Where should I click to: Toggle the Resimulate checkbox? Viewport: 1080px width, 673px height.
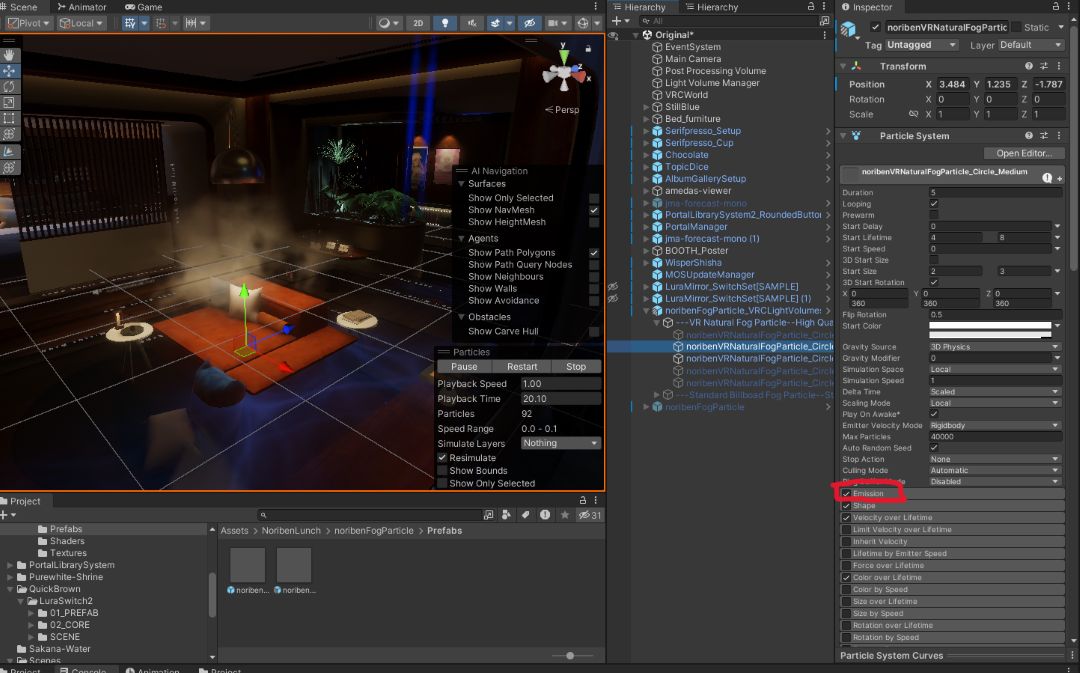click(x=442, y=457)
